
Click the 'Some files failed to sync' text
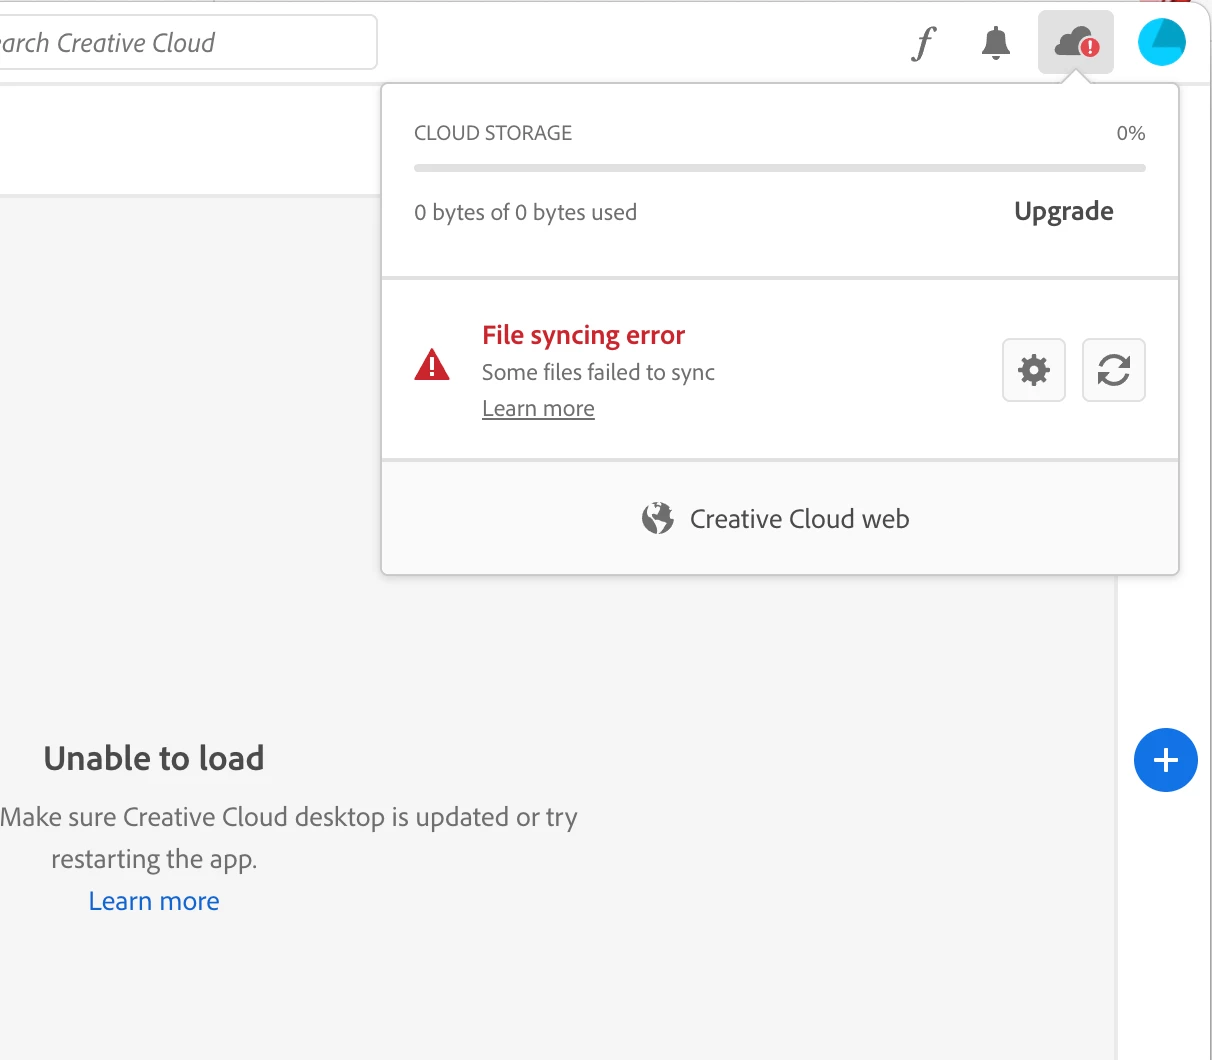tap(598, 372)
